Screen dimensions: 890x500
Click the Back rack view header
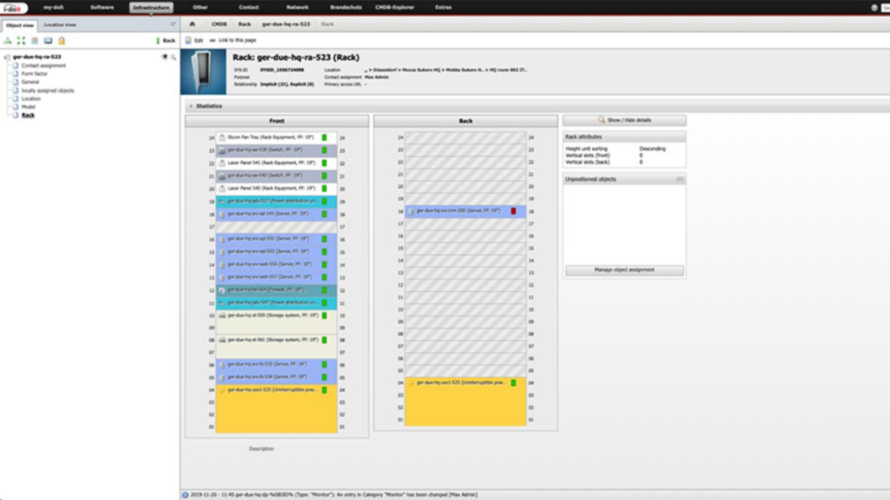(x=465, y=121)
